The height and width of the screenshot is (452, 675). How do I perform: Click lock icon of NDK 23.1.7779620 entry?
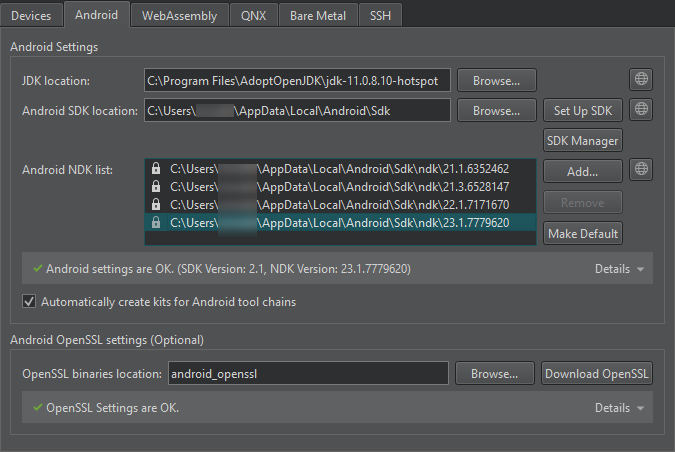pyautogui.click(x=156, y=223)
